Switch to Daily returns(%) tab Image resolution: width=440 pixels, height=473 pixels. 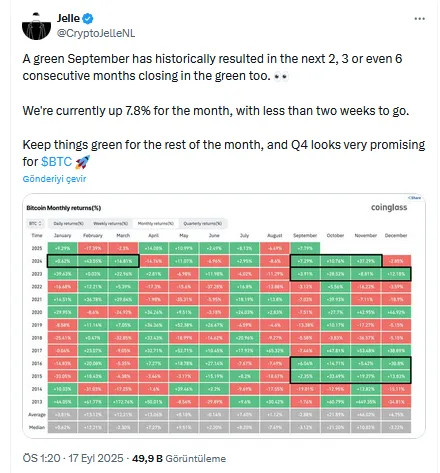68,223
